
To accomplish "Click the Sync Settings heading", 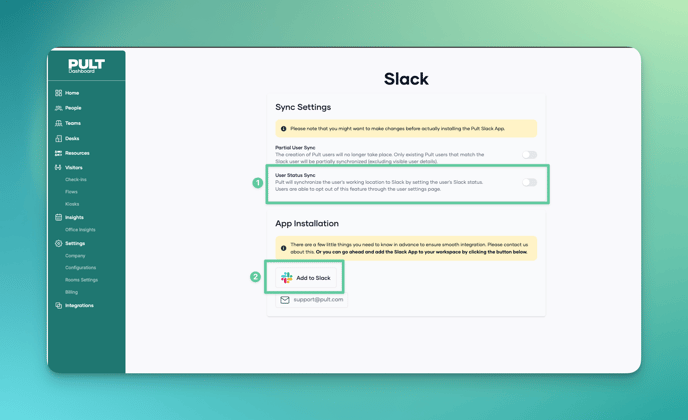I will 303,107.
